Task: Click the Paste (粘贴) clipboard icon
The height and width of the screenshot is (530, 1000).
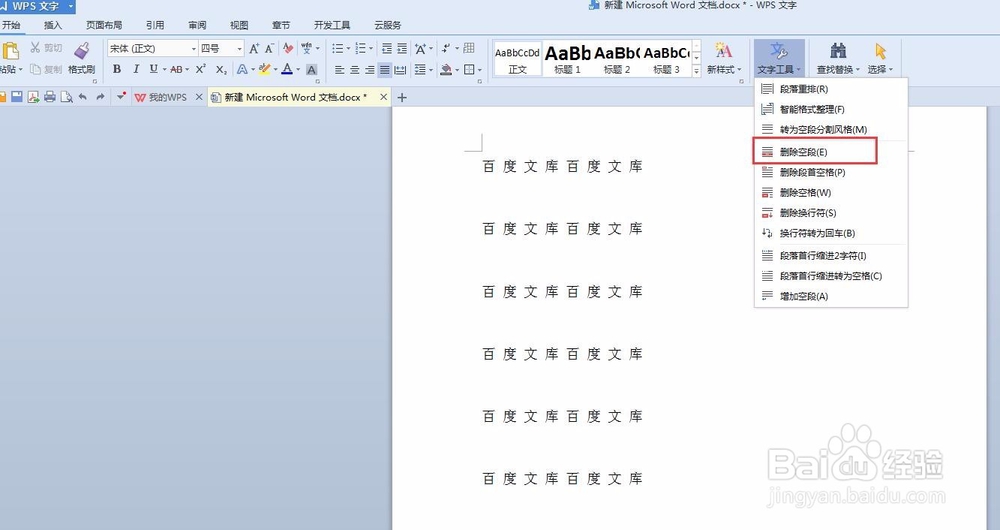Action: [10, 51]
